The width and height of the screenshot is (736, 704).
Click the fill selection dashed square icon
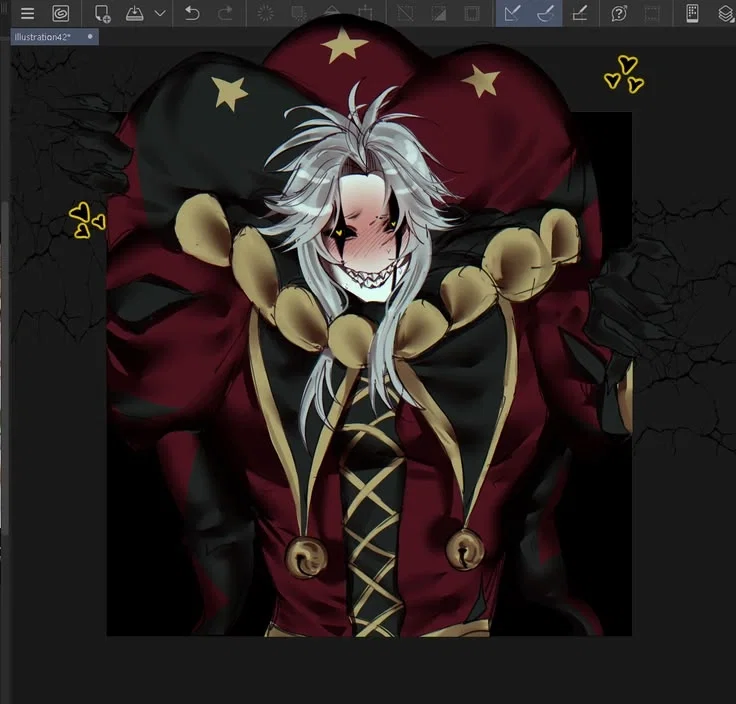tap(299, 13)
